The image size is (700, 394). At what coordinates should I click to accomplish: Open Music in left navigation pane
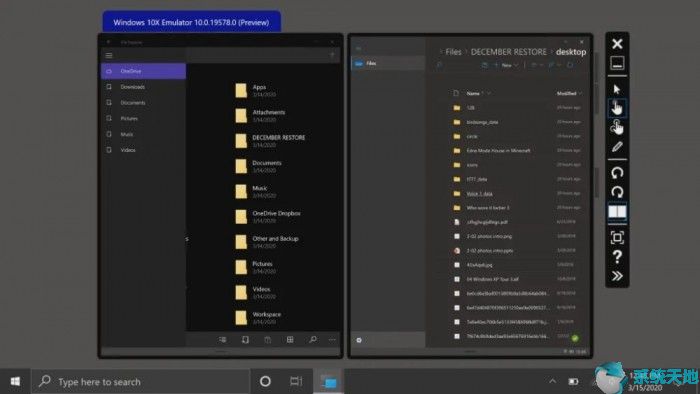(x=143, y=134)
